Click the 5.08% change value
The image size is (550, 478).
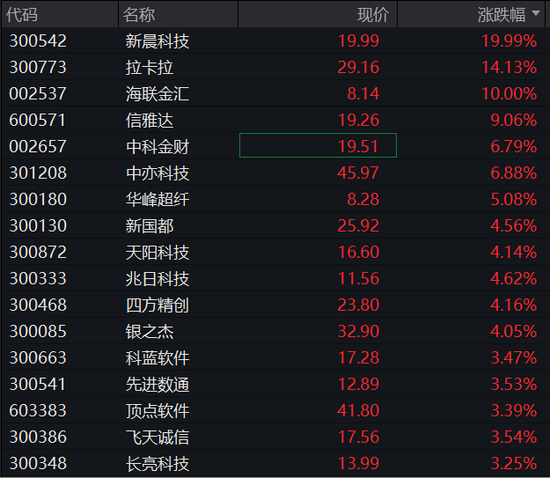[514, 200]
